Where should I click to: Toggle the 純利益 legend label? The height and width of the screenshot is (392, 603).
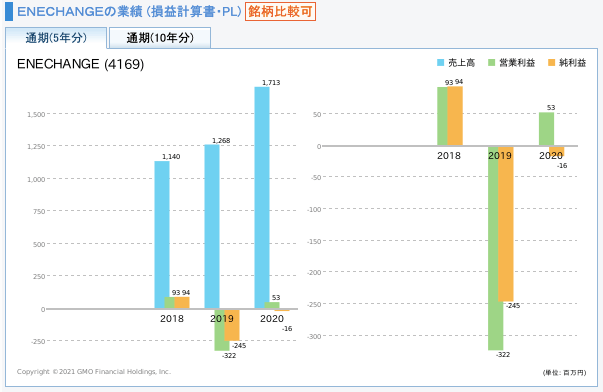pos(573,63)
